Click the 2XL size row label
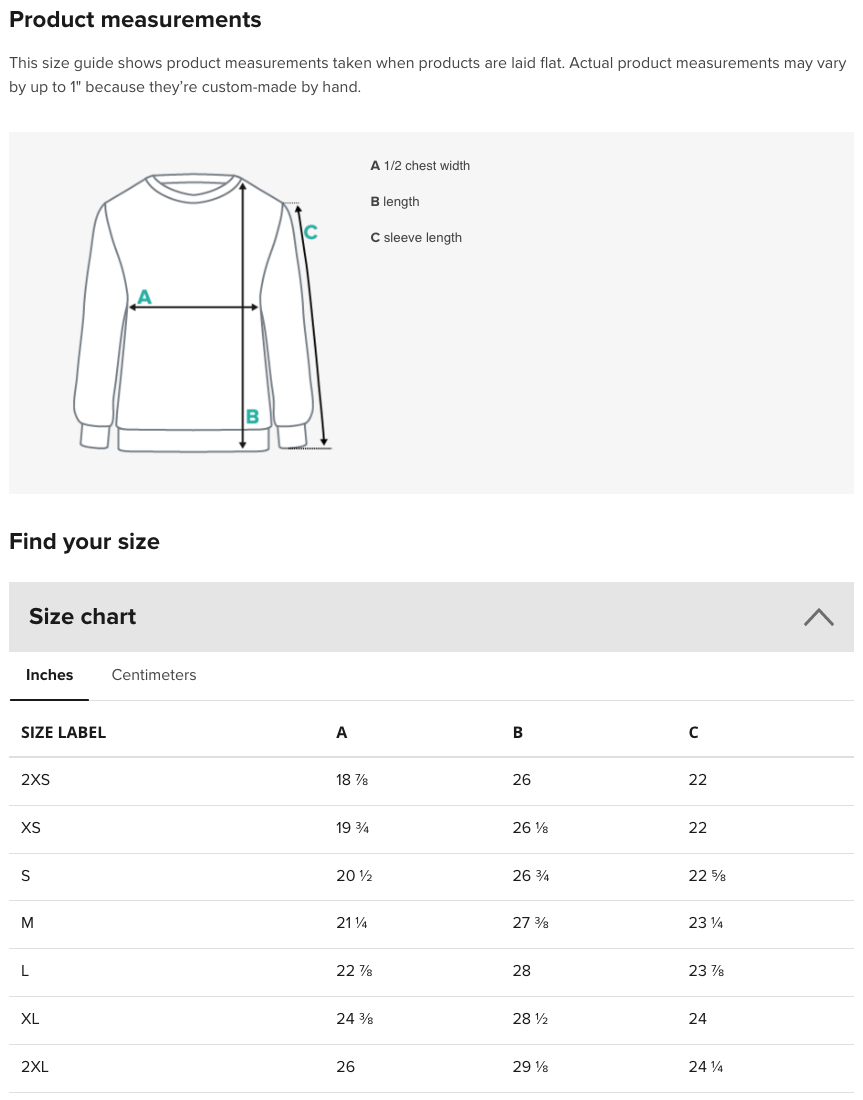 [x=34, y=1066]
